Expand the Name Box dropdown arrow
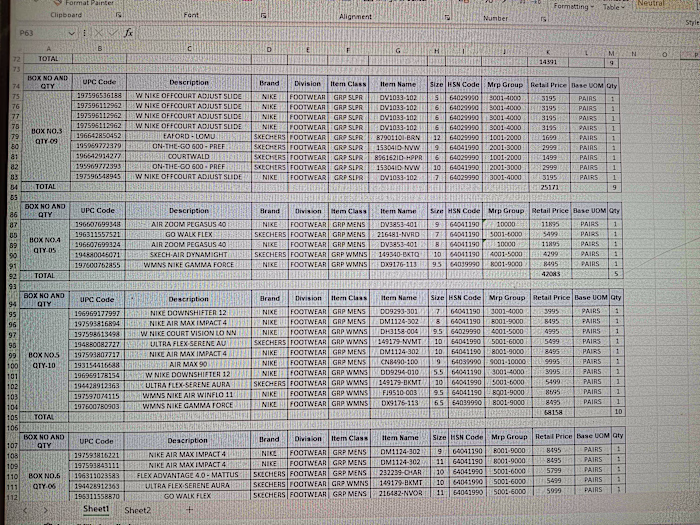Screen dimensions: 700x525 pyautogui.click(x=71, y=33)
